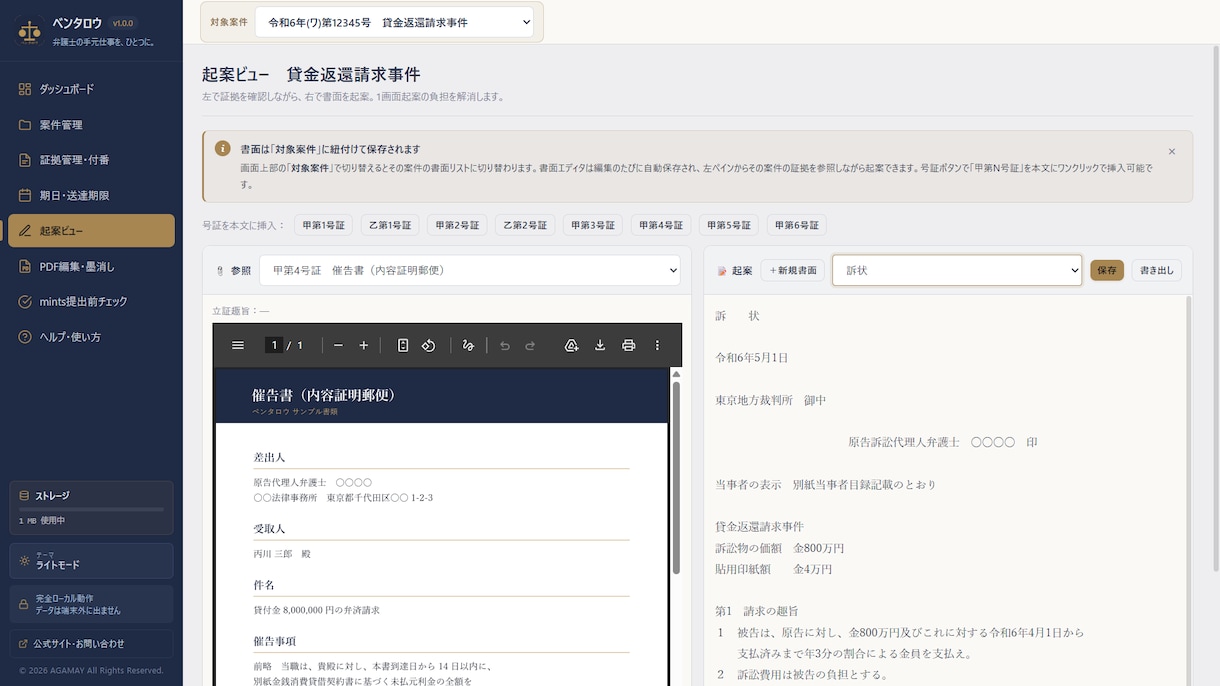The image size is (1220, 686).
Task: Open the 対象案件 case dropdown
Action: click(394, 22)
